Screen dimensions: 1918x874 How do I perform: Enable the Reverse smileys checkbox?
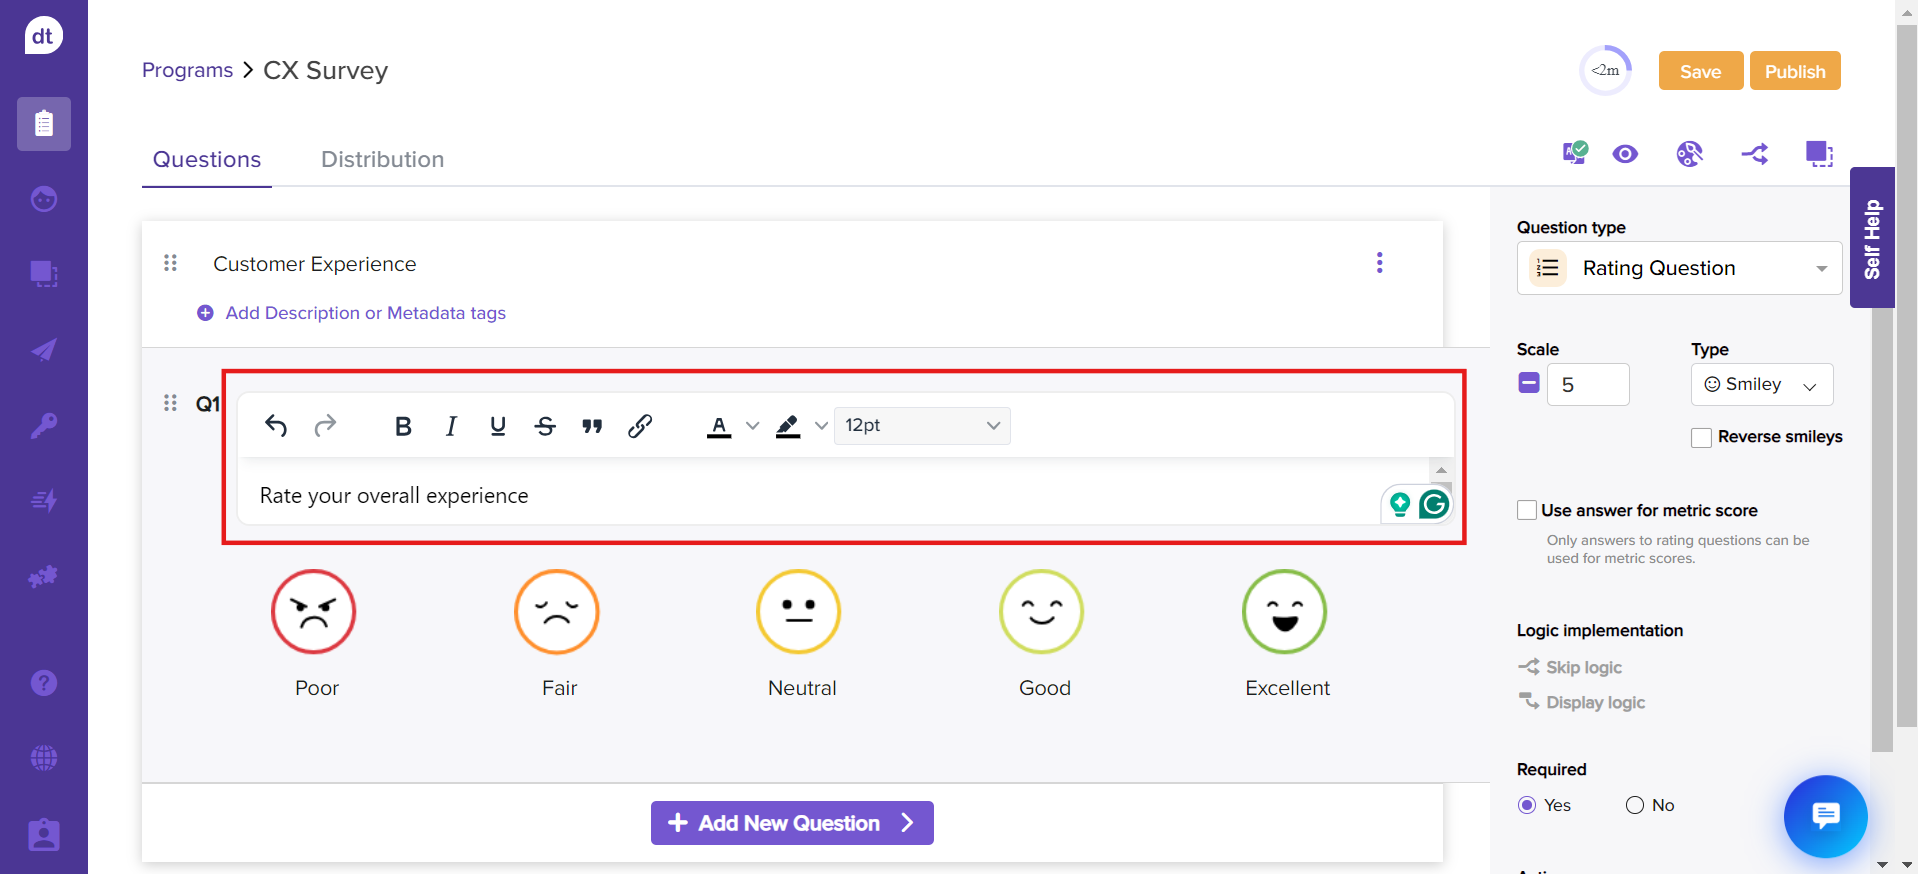click(x=1701, y=438)
